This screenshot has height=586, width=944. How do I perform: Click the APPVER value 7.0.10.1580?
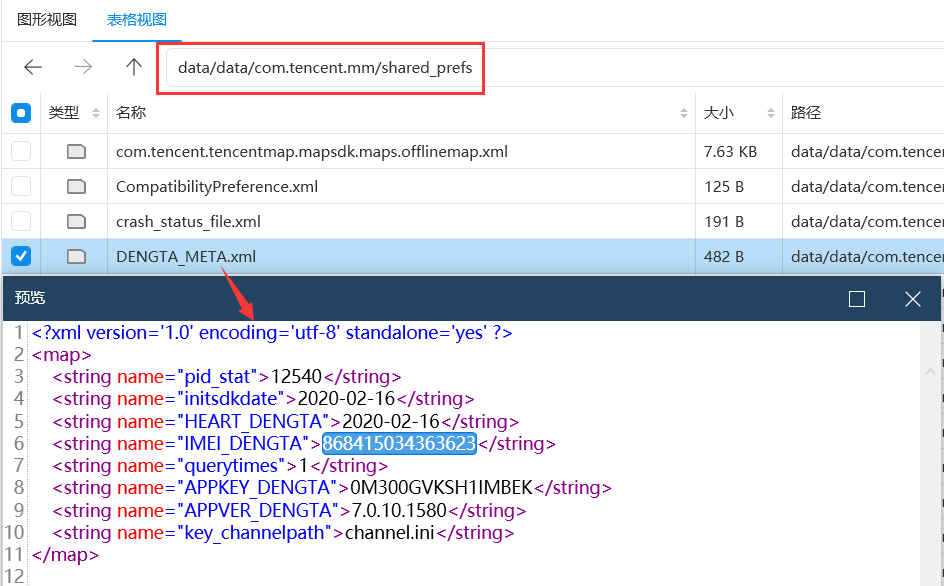(x=399, y=510)
